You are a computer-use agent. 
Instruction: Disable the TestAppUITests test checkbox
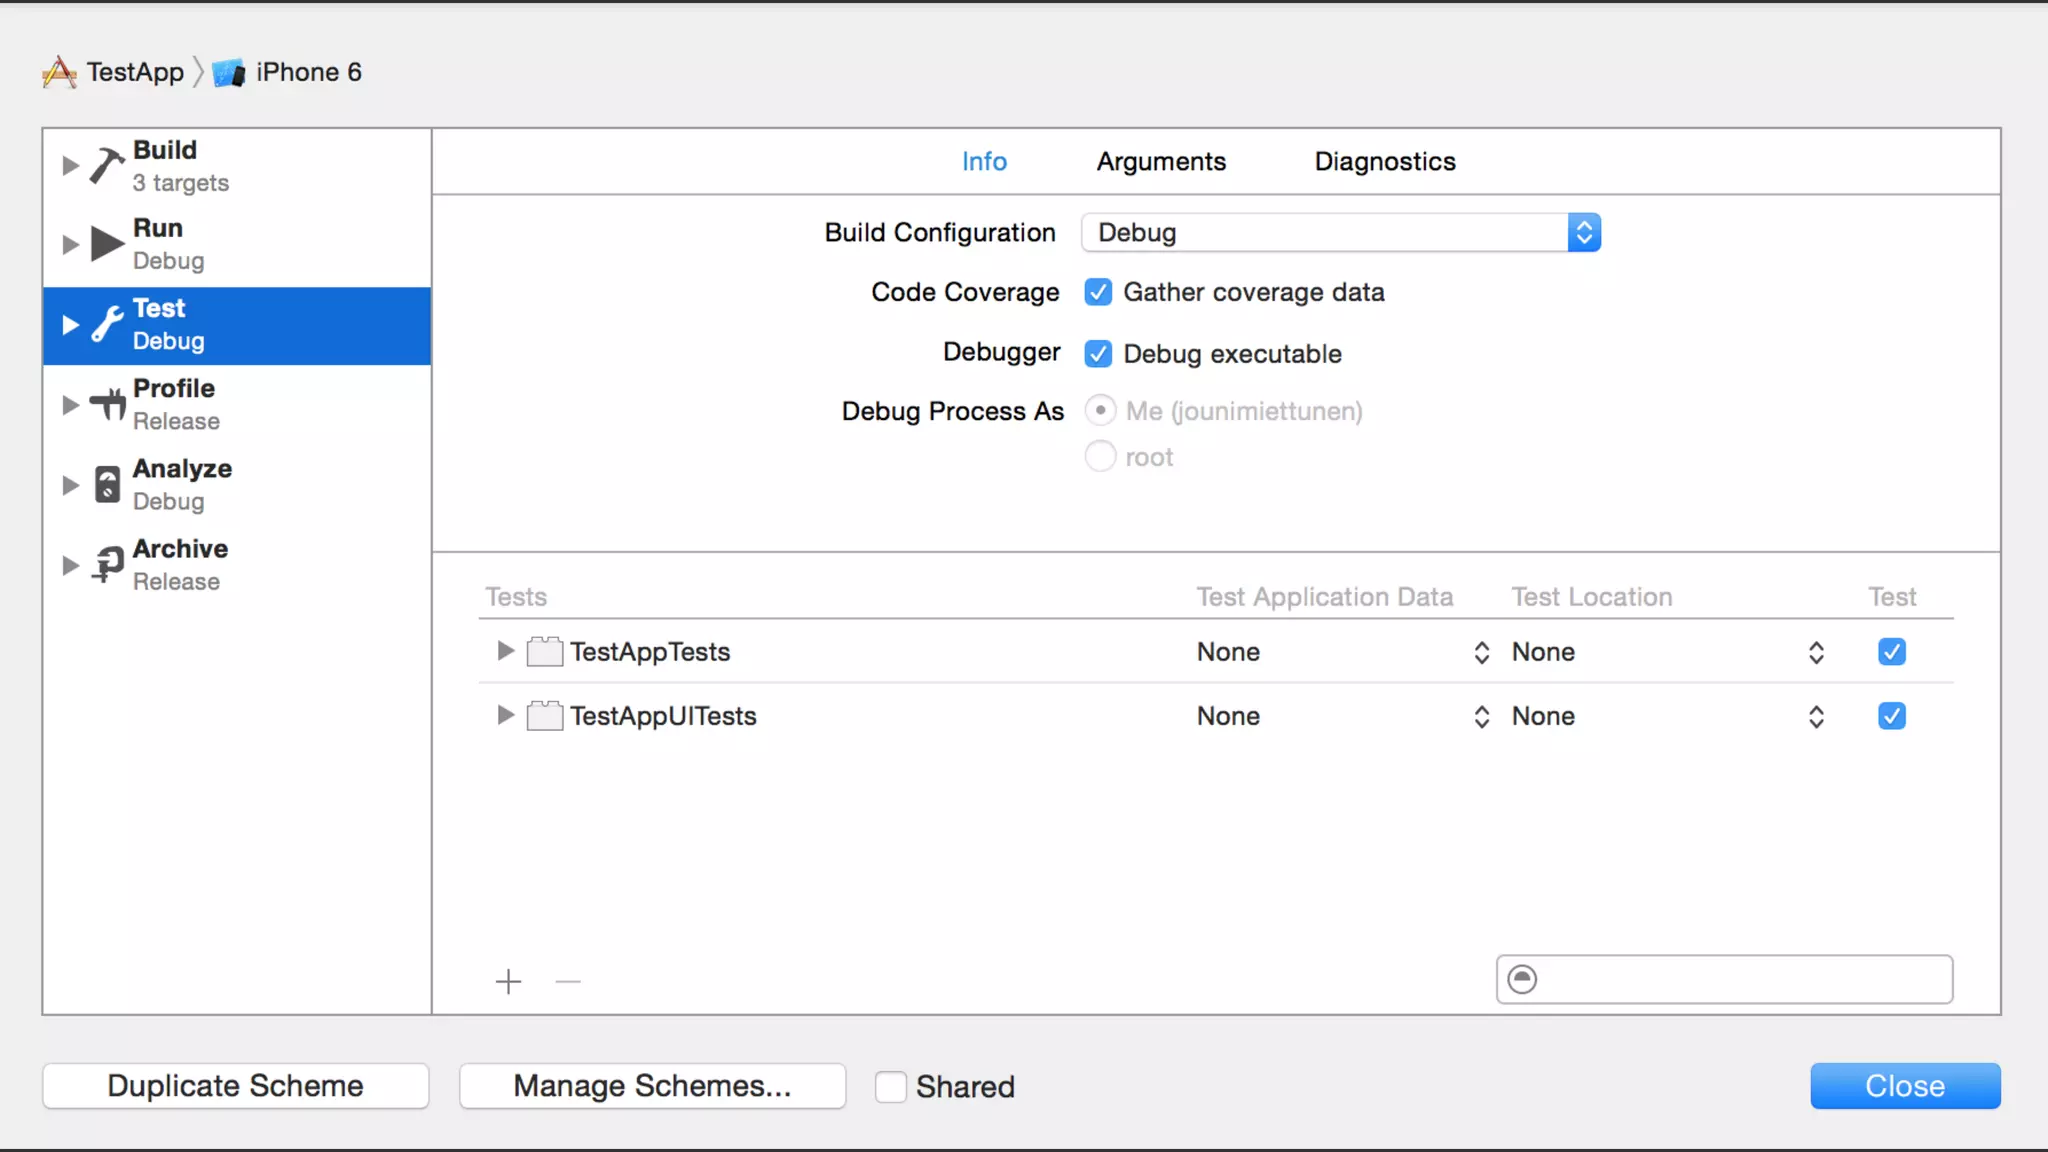[x=1891, y=716]
